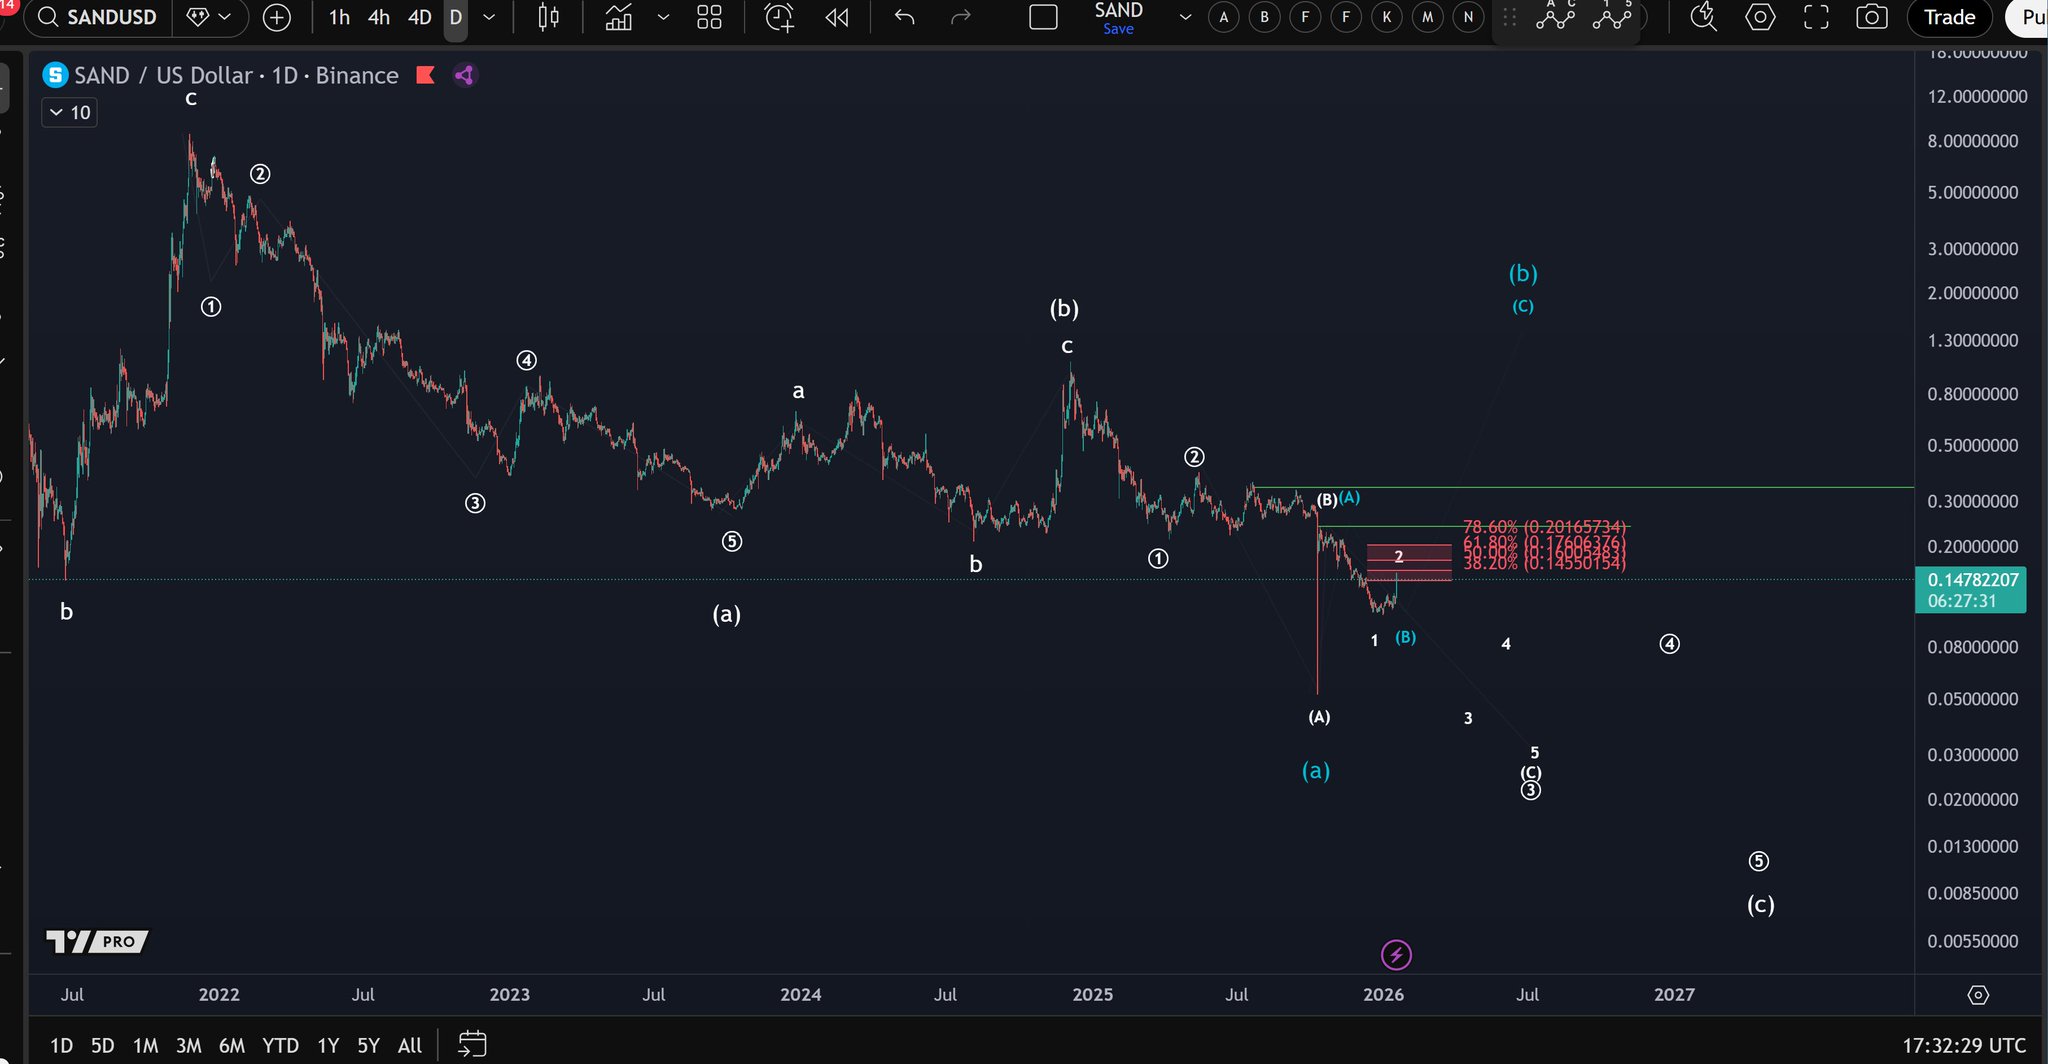Take a chart snapshot with camera icon
Screen dimensions: 2048x1064
pyautogui.click(x=1871, y=17)
